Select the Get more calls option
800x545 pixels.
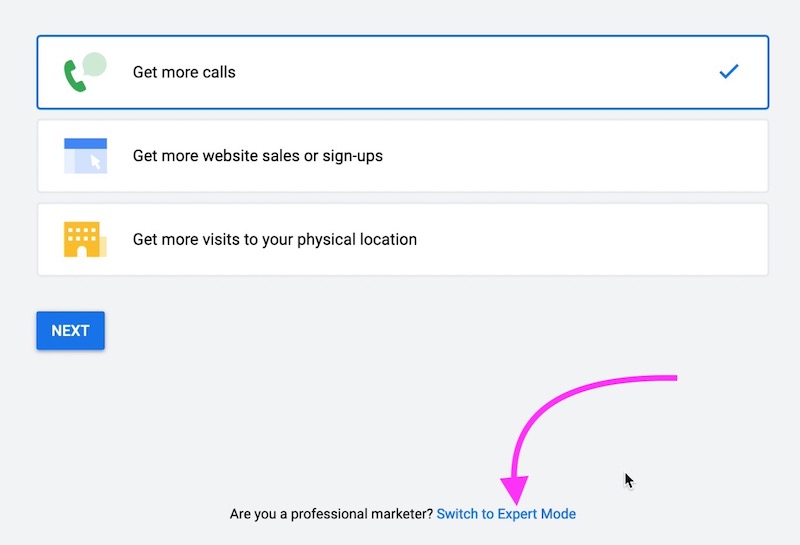click(x=402, y=72)
